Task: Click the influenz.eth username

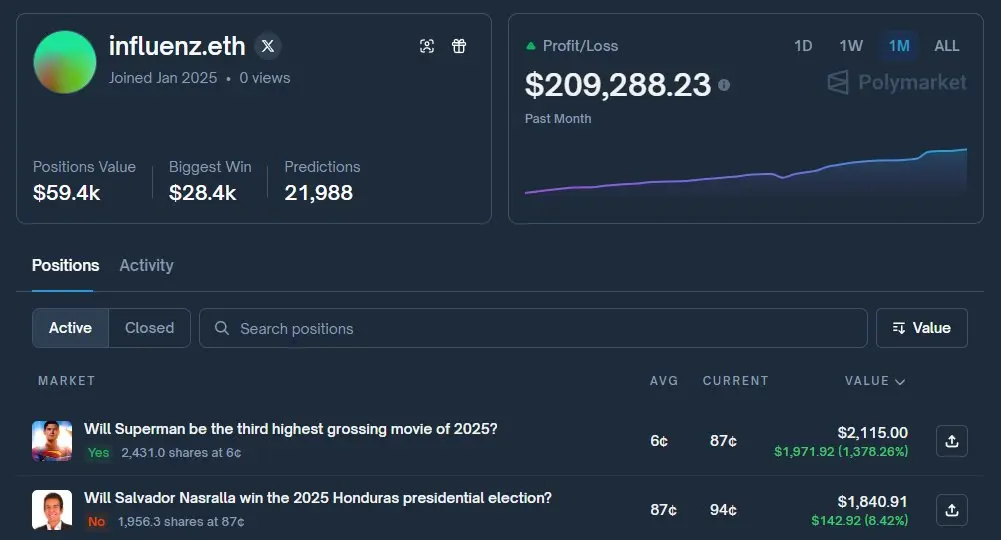Action: pos(177,46)
